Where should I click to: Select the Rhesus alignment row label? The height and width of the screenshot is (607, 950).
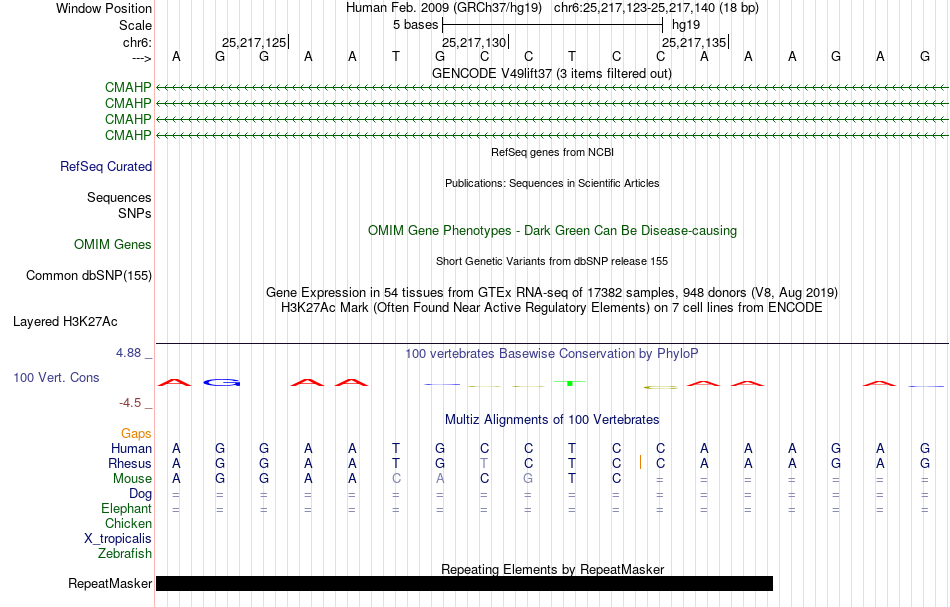pyautogui.click(x=130, y=463)
